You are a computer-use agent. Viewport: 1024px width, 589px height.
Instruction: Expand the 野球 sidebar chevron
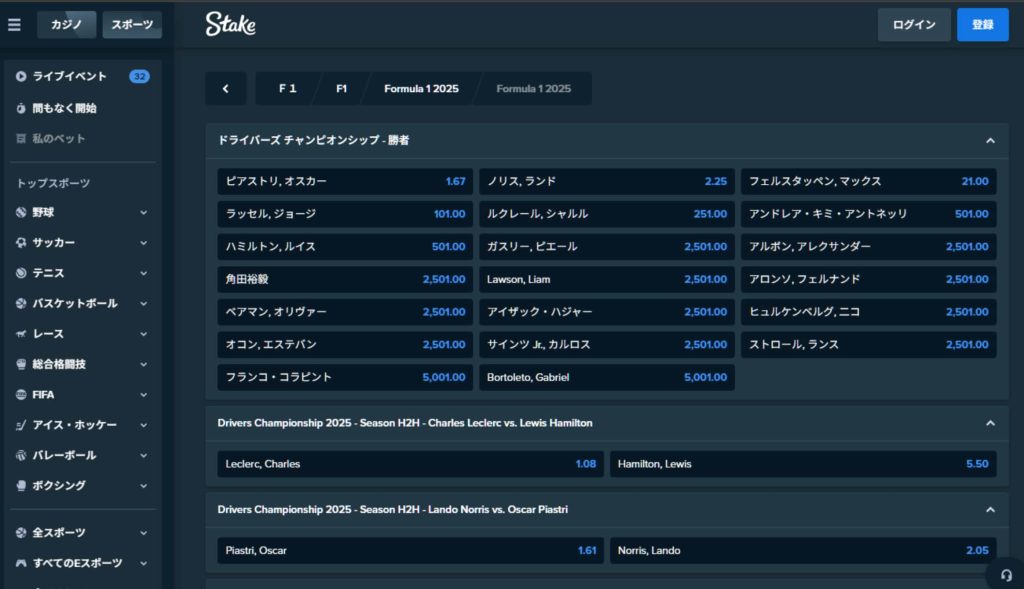point(143,212)
